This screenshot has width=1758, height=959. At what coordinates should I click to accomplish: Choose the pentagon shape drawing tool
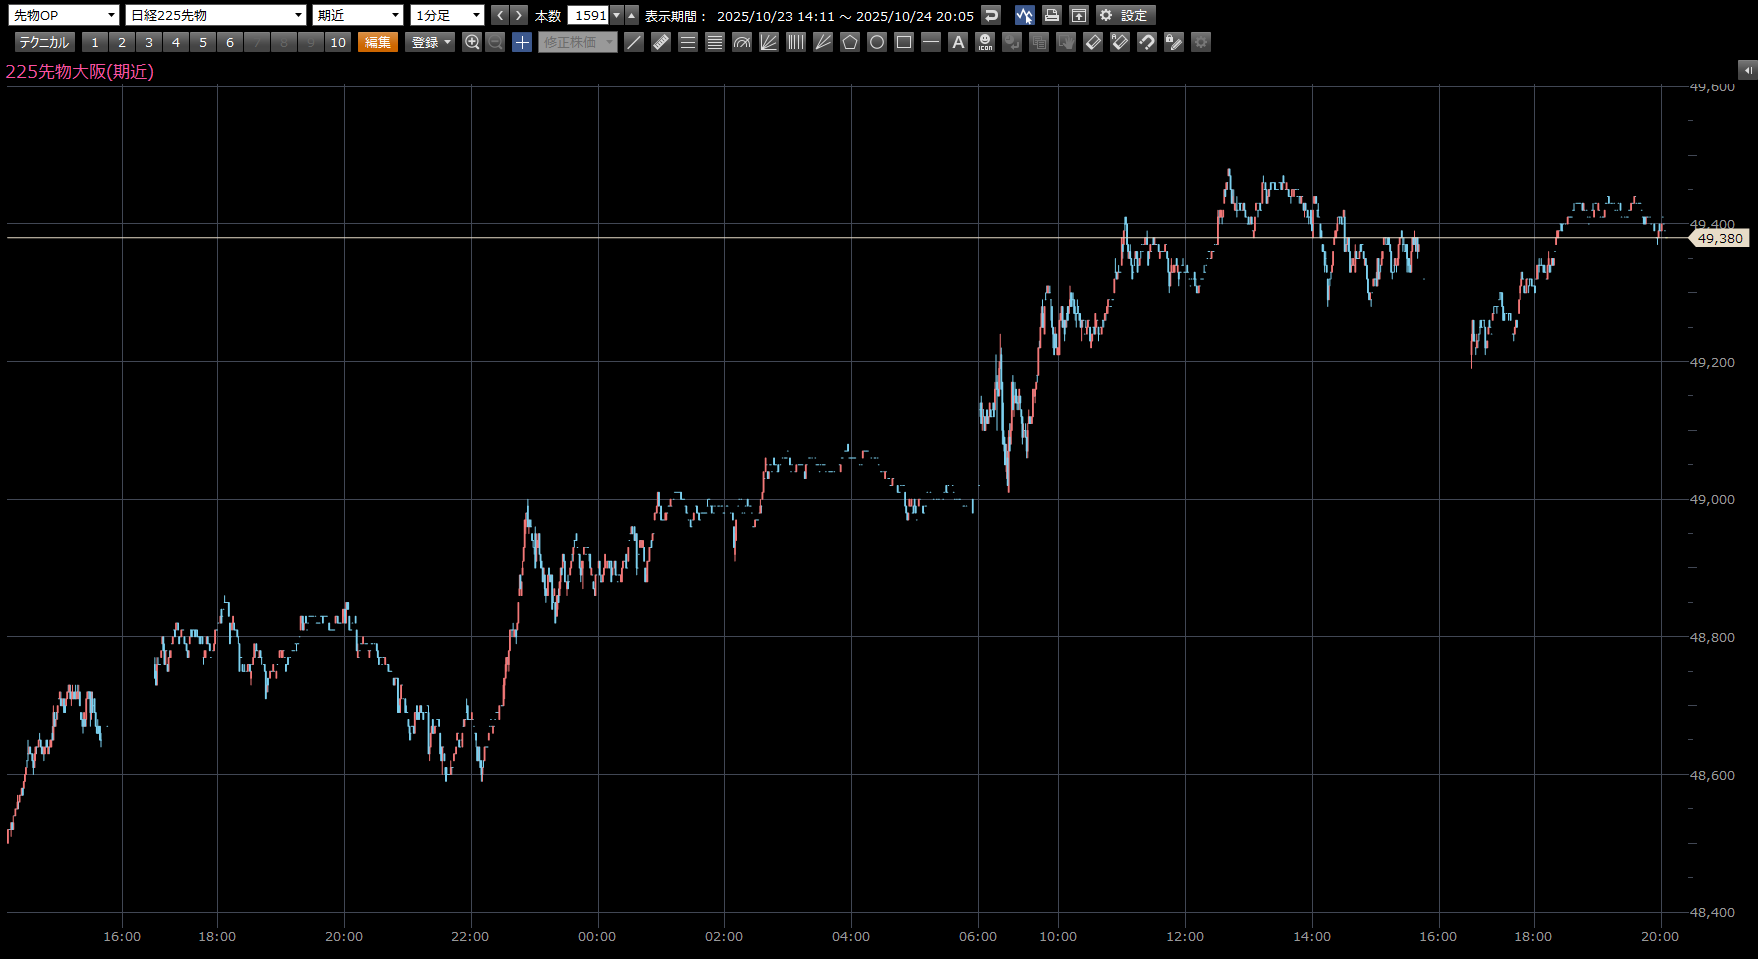coord(850,42)
